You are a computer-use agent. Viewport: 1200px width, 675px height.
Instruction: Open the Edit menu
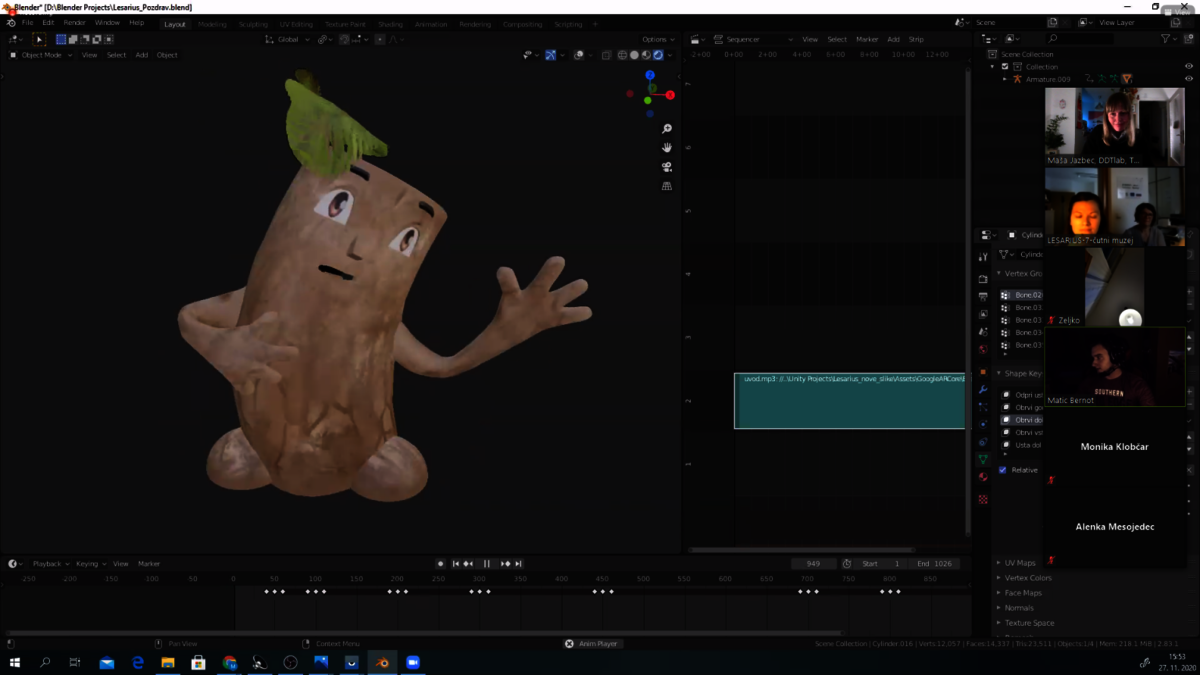point(48,23)
